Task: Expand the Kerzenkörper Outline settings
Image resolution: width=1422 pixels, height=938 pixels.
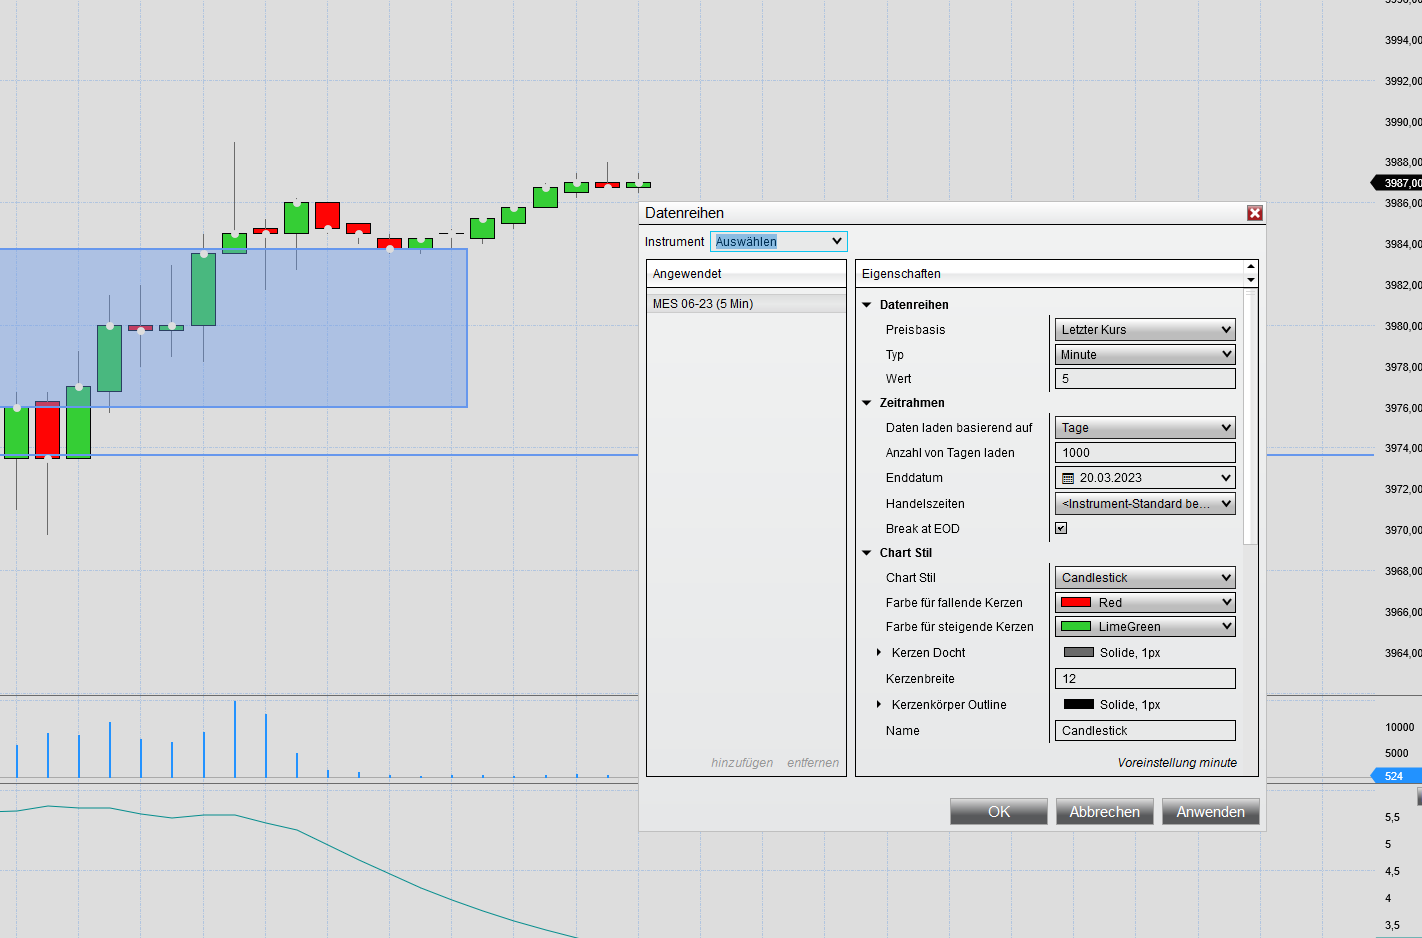Action: tap(879, 705)
